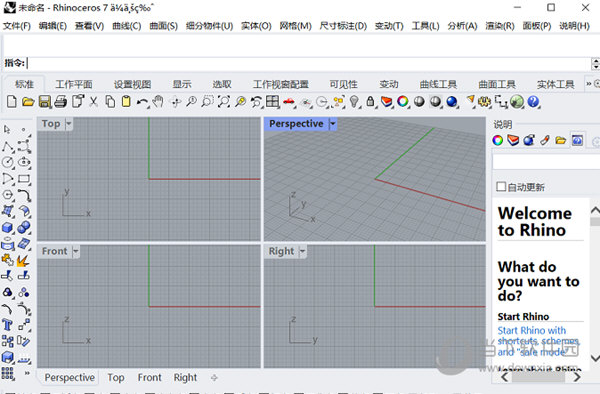
Task: Open Layers from the standard toolbar
Action: point(386,102)
